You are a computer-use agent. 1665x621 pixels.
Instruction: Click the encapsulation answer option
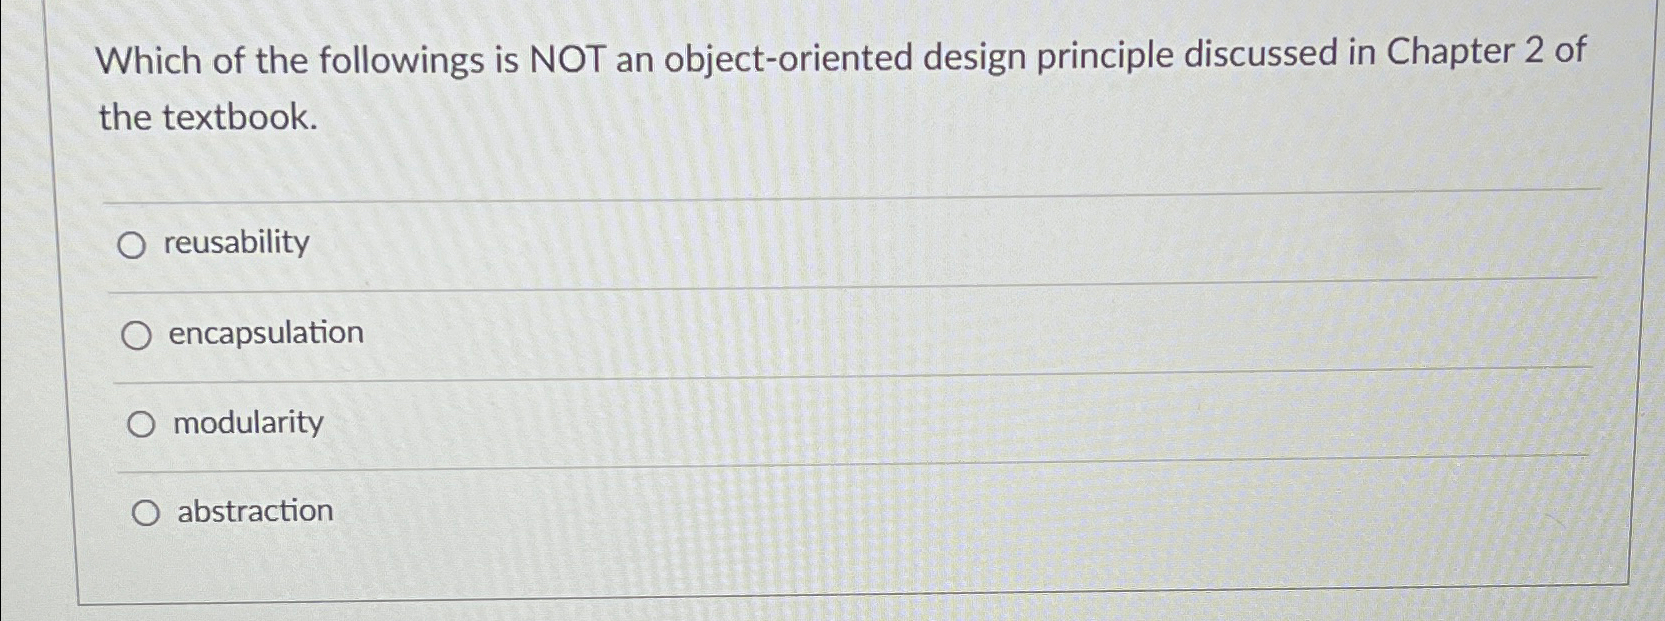click(x=265, y=333)
